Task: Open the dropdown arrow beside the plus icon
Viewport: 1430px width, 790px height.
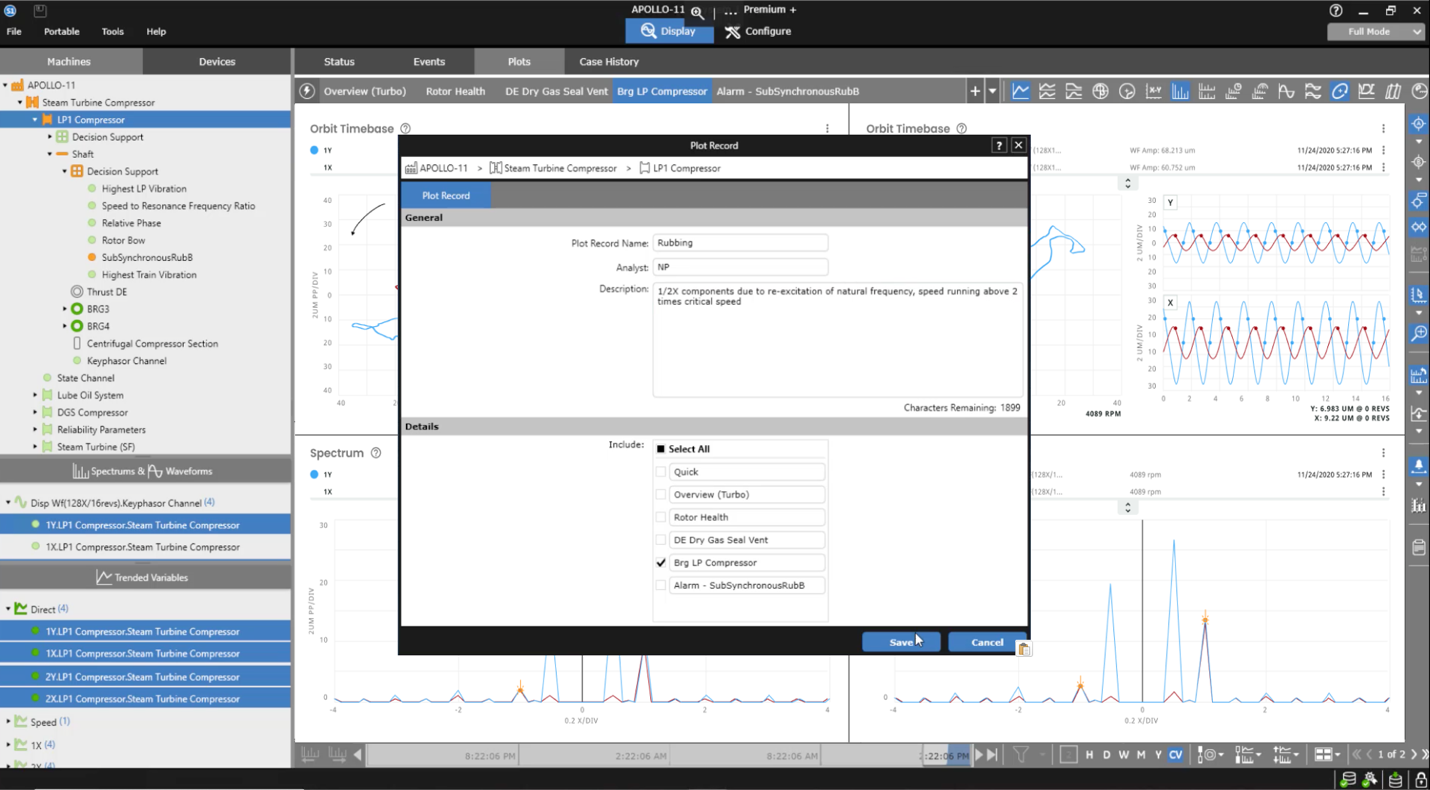Action: pyautogui.click(x=992, y=91)
